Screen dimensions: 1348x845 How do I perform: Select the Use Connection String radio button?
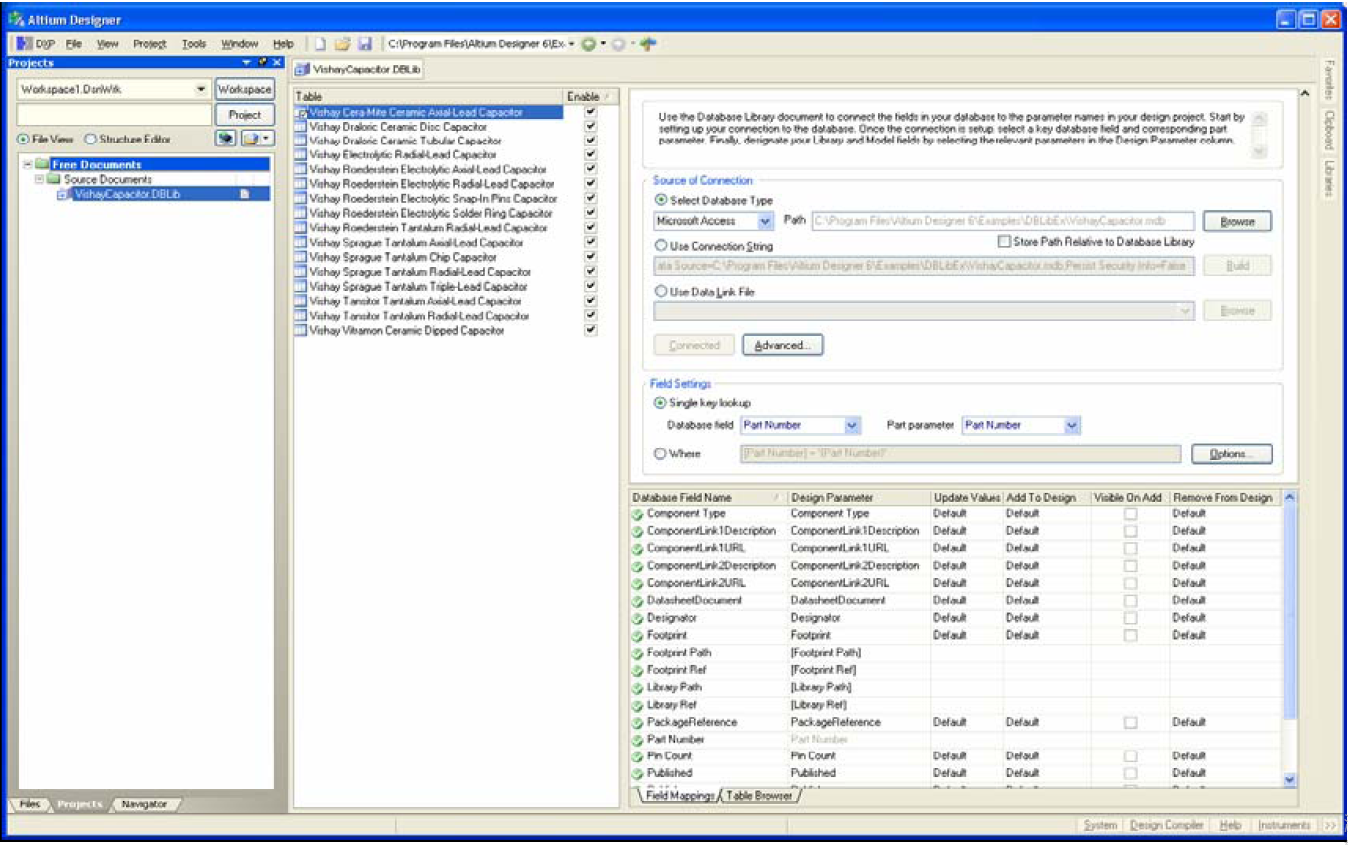point(660,245)
